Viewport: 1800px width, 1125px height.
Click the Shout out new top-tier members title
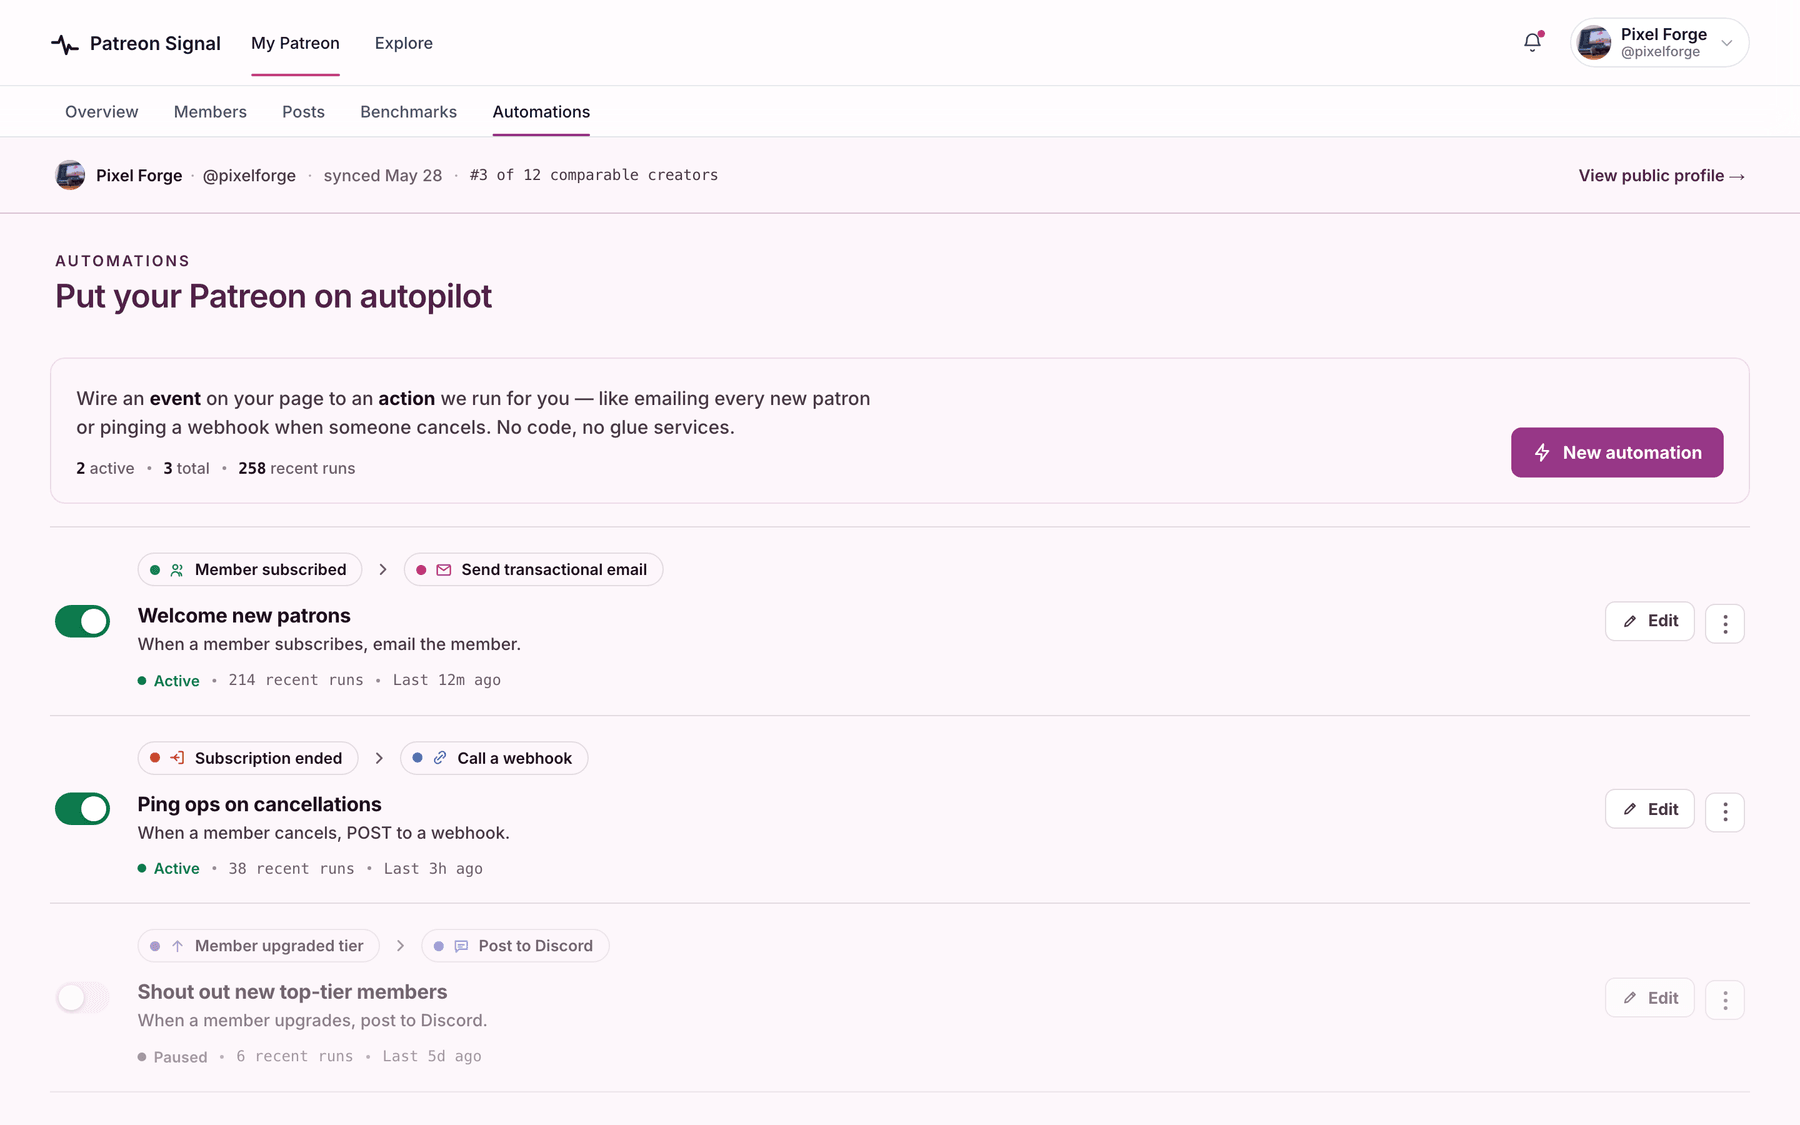[x=292, y=992]
